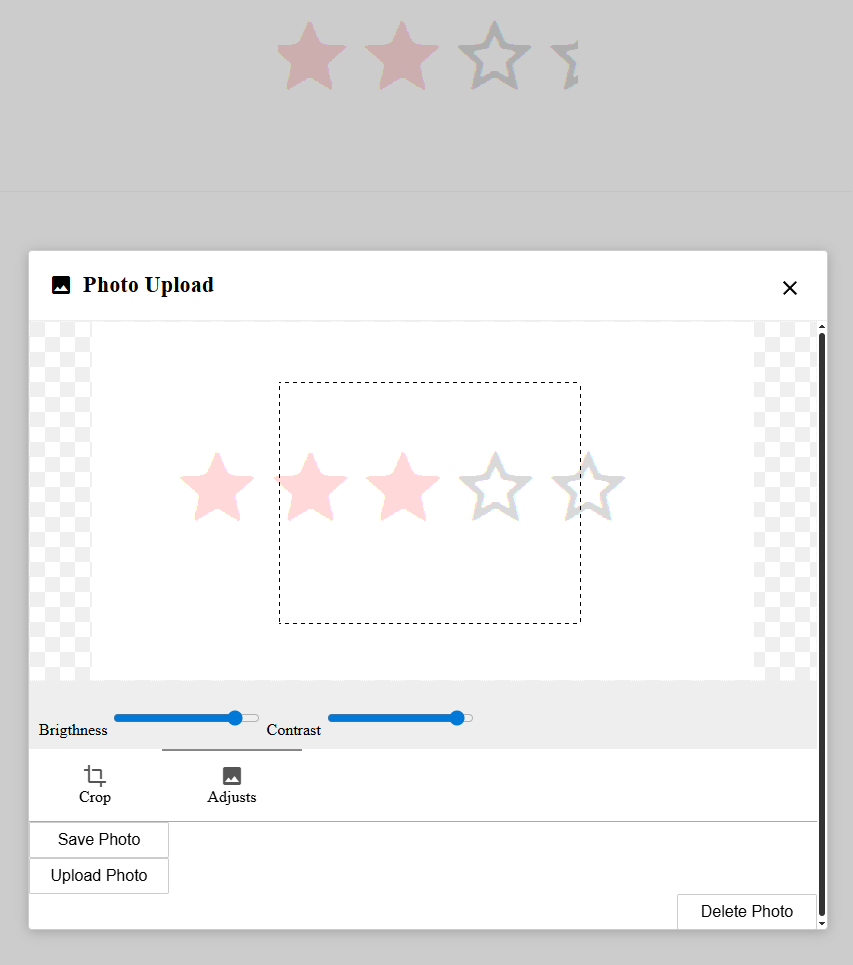This screenshot has height=965, width=853.
Task: Click the Adjusts picture icon
Action: [x=232, y=775]
